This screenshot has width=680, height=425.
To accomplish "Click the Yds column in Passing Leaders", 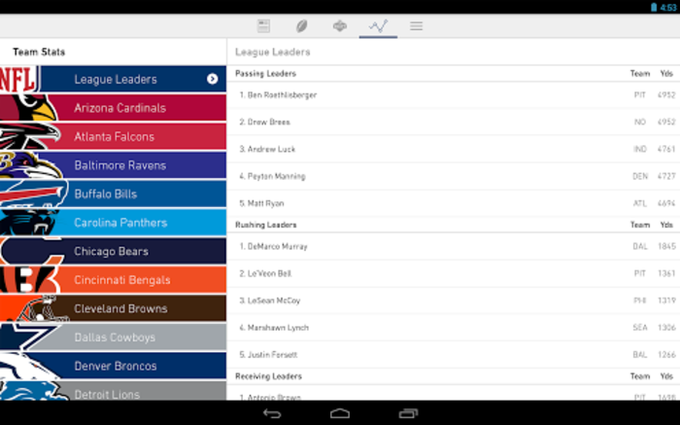I will tap(667, 73).
